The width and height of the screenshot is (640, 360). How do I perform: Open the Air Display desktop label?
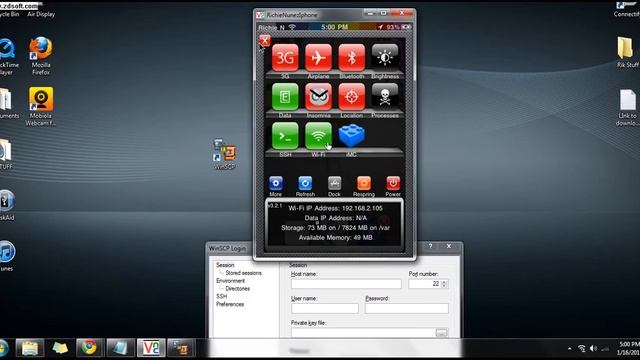click(41, 14)
